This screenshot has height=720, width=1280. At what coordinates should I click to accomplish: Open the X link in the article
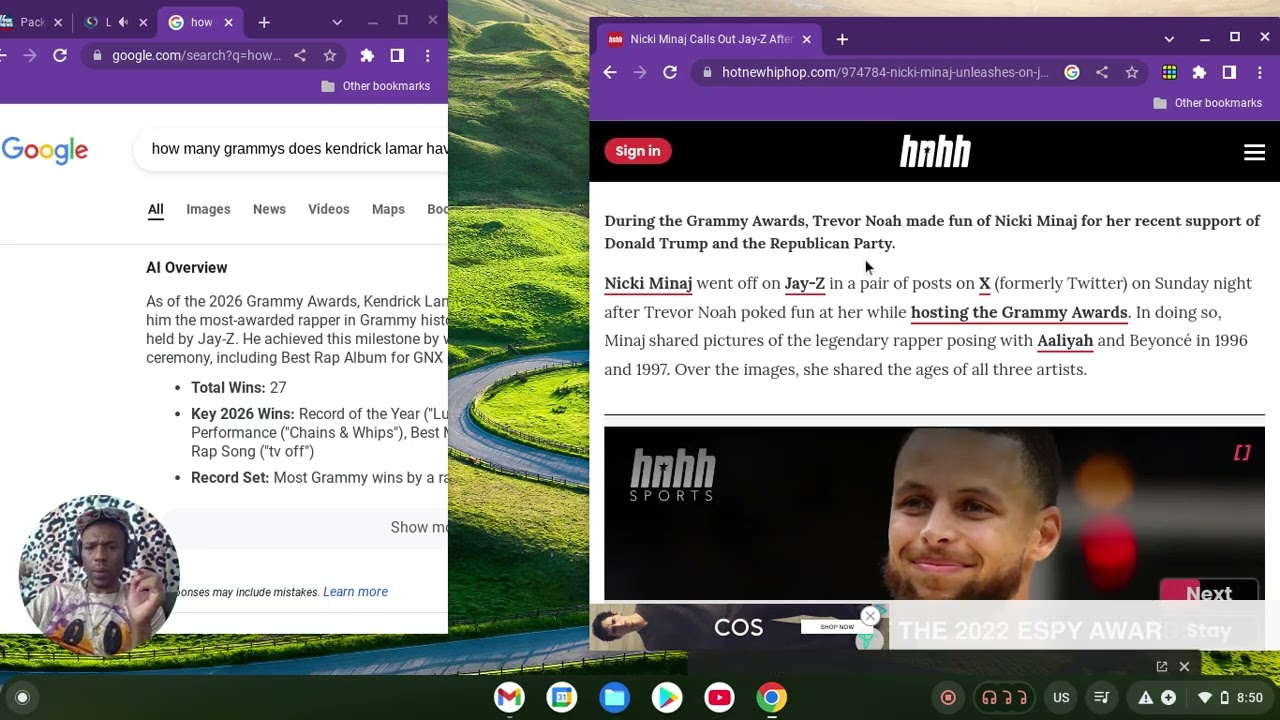[x=984, y=283]
